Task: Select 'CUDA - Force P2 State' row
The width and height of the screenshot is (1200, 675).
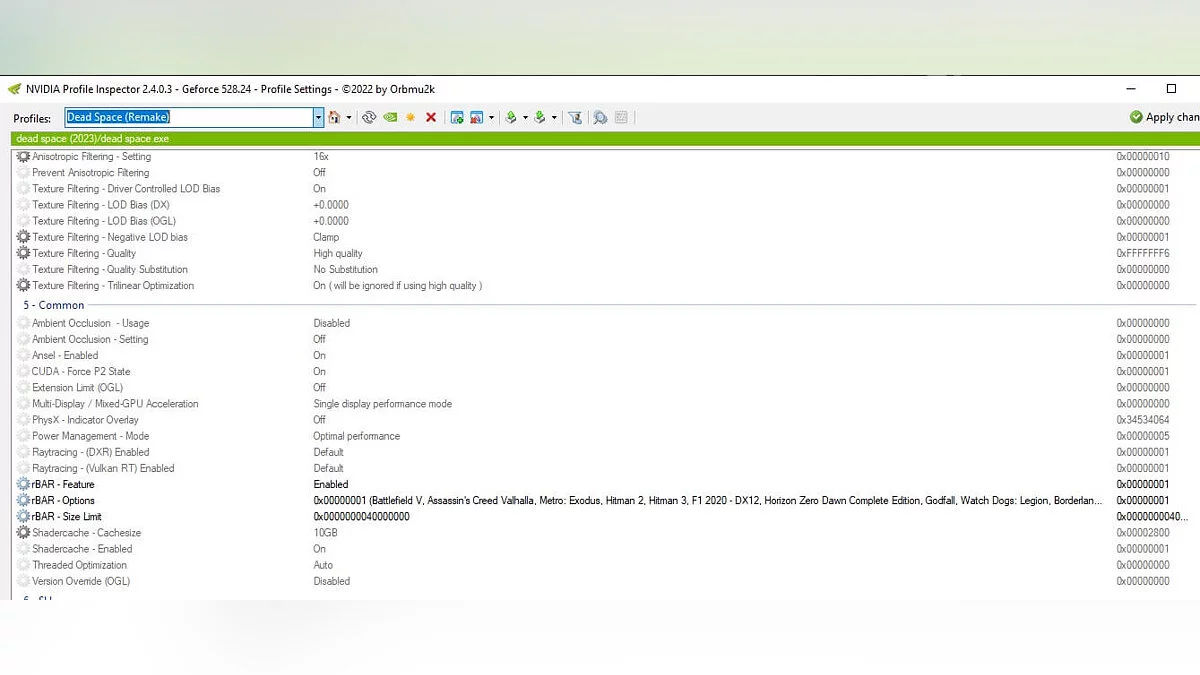Action: tap(81, 371)
